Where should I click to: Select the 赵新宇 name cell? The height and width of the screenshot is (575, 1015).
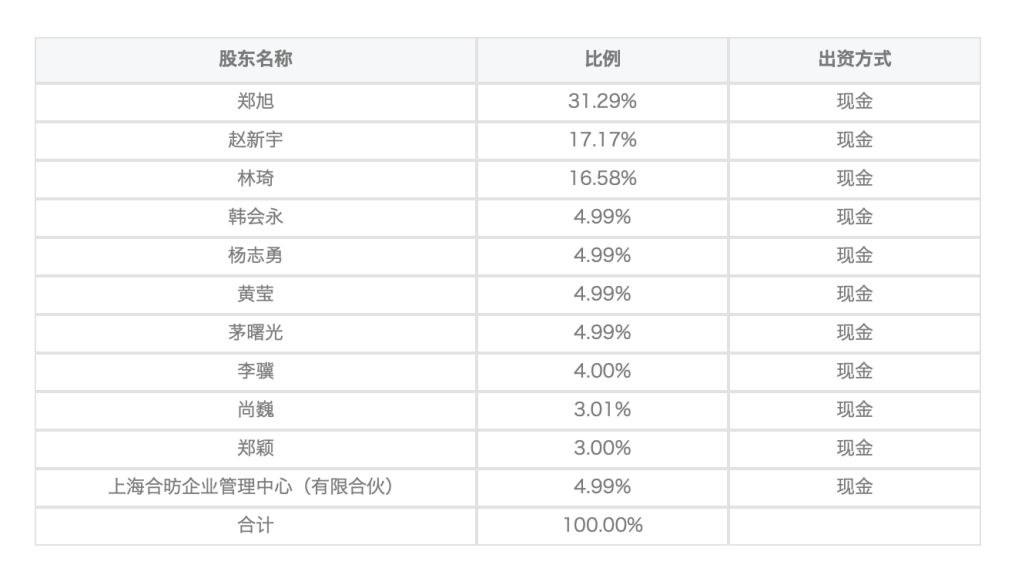(255, 140)
